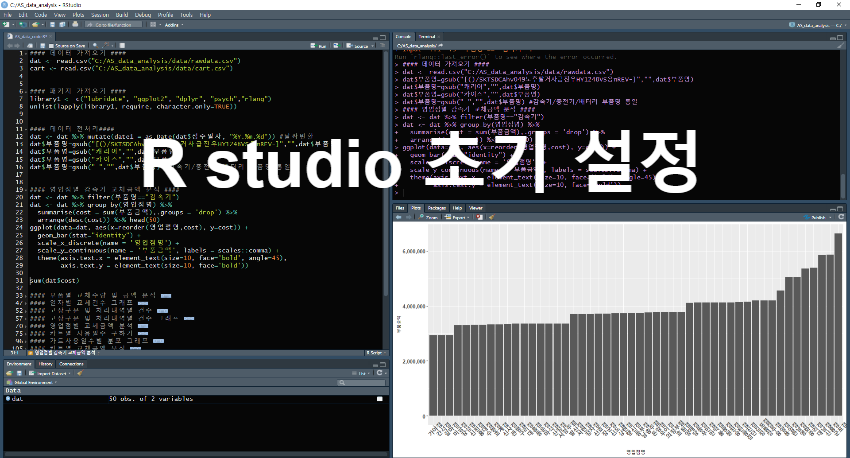Click the refresh Environment icon
850x458 pixels.
click(x=380, y=373)
